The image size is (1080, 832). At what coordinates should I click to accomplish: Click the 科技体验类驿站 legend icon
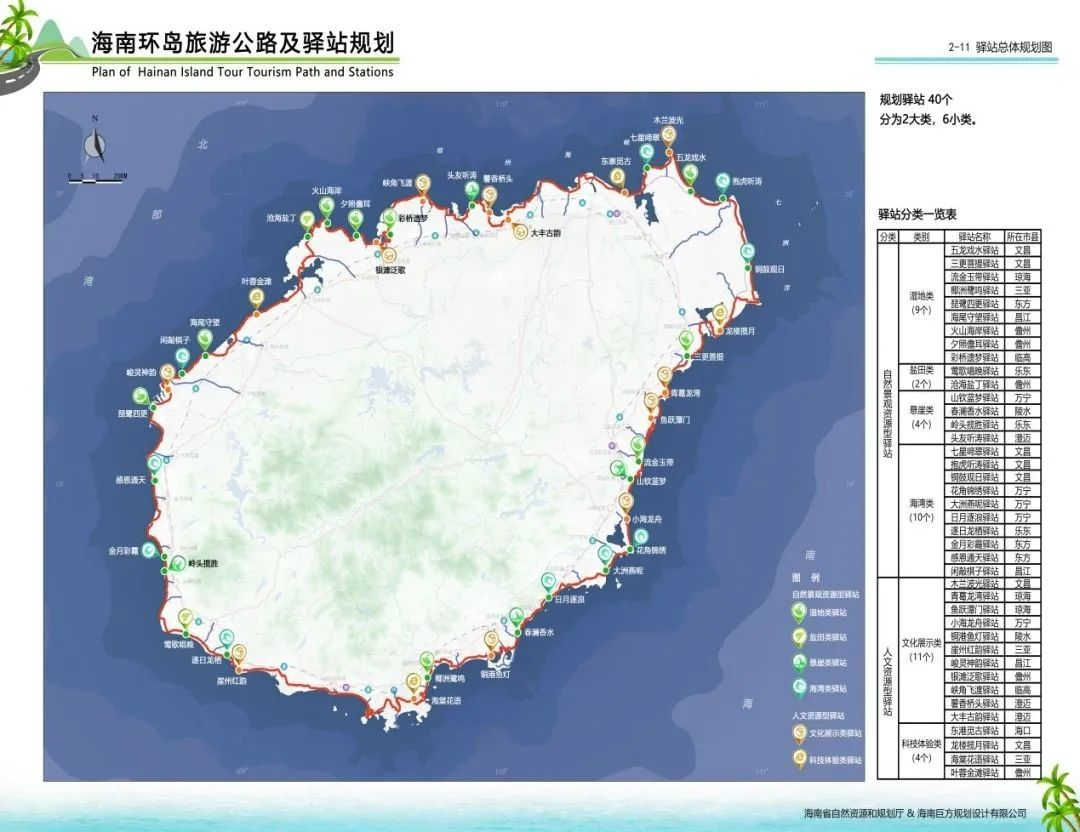[x=798, y=759]
